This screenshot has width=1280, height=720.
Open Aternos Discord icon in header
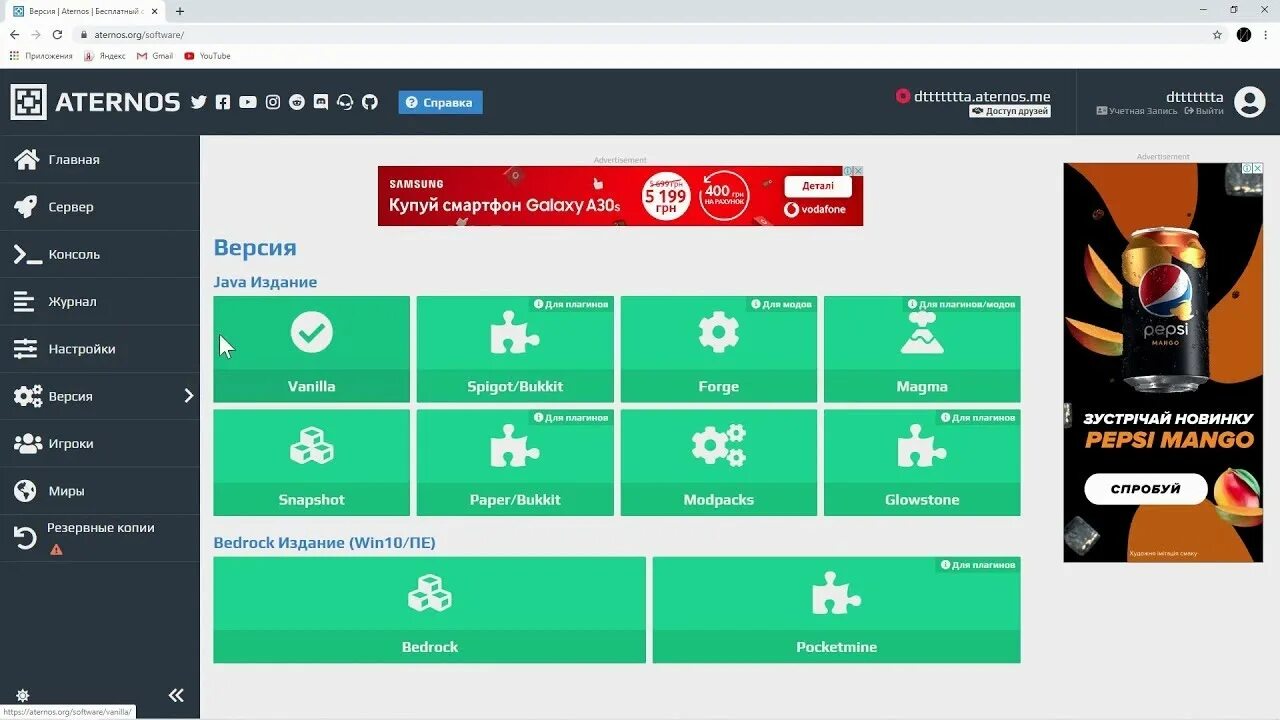[x=321, y=102]
